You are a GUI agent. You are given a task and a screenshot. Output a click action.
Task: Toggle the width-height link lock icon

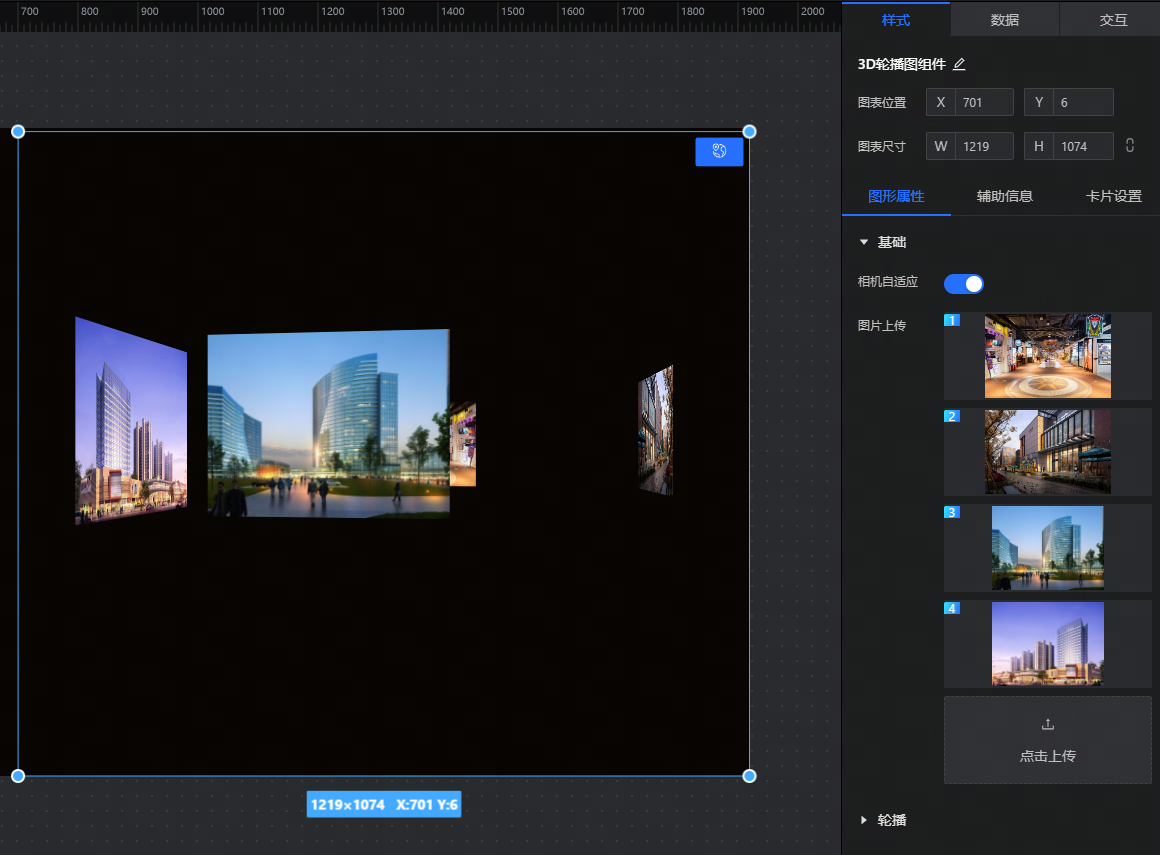coord(1130,146)
